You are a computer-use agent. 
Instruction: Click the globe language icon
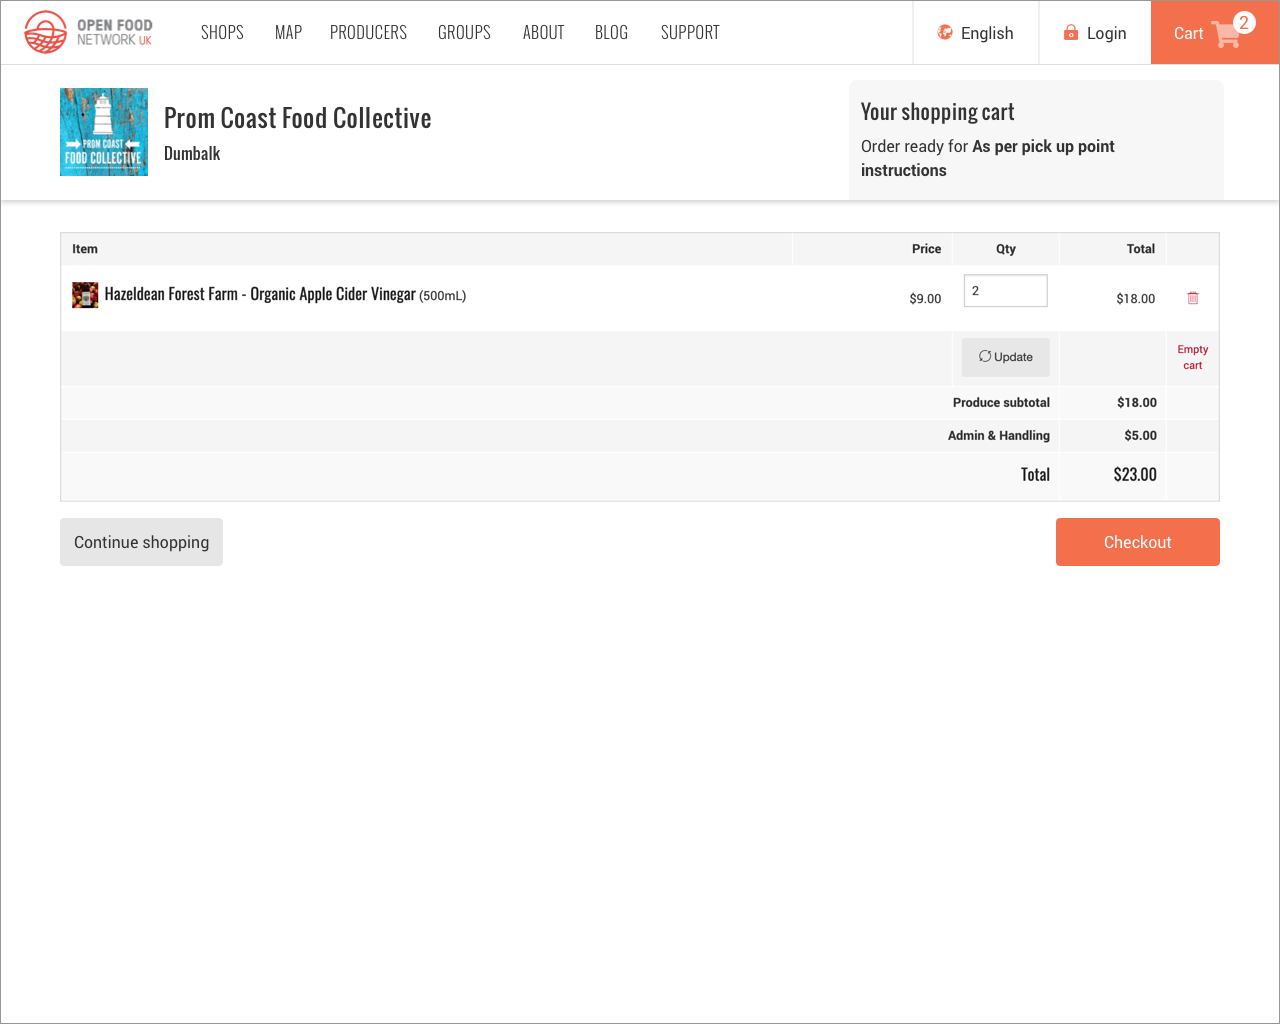click(x=945, y=32)
